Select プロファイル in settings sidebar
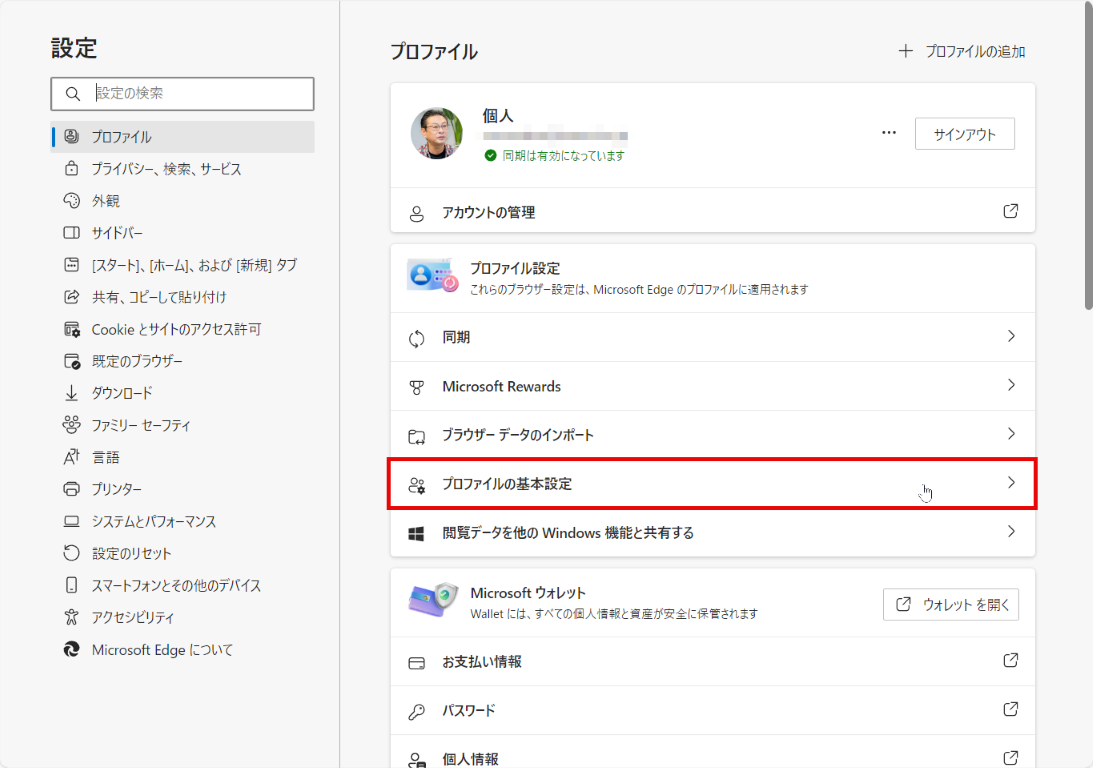The width and height of the screenshot is (1093, 768). 183,137
